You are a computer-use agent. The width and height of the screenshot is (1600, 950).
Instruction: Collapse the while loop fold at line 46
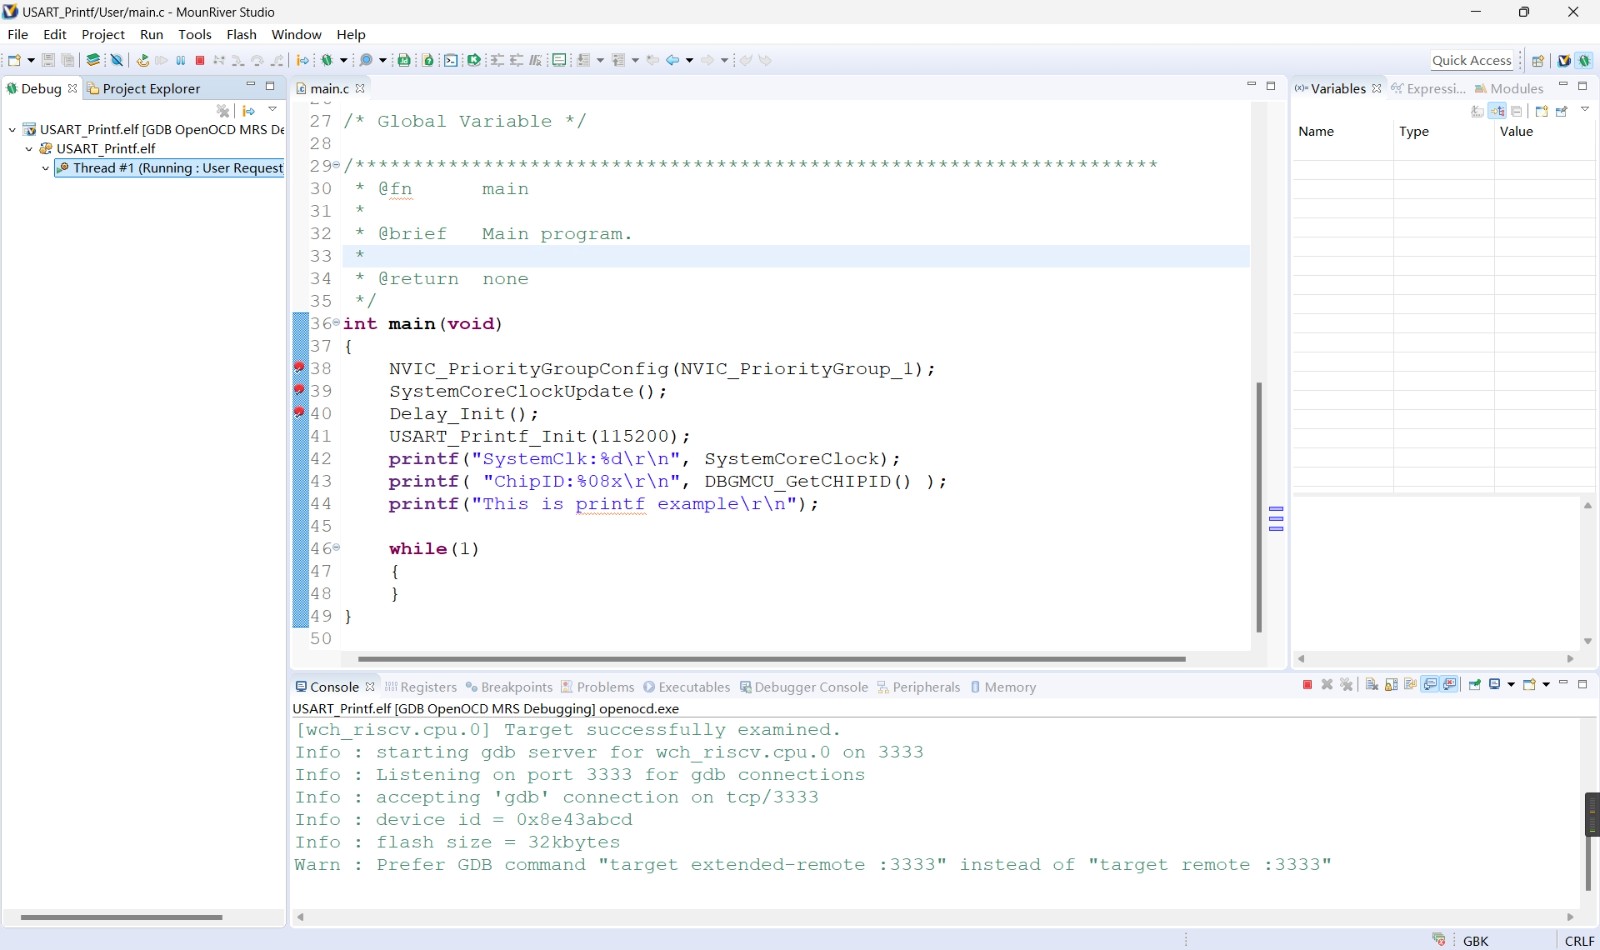(x=336, y=547)
